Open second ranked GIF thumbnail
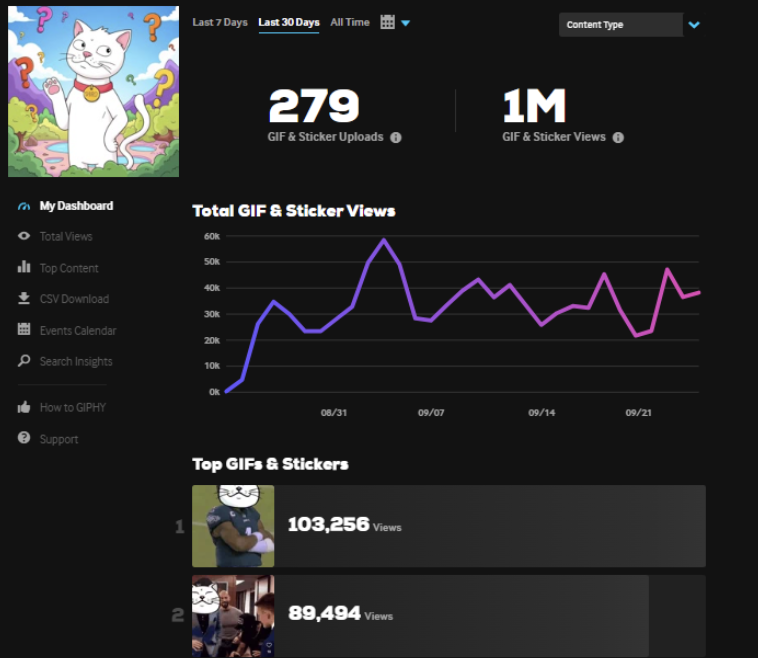Viewport: 758px width, 658px height. 233,616
